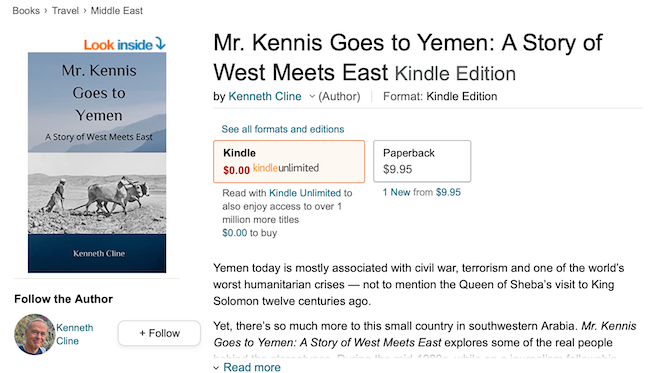Go to the Travel breadcrumb category
Screen dimensions: 648x373
coord(65,11)
